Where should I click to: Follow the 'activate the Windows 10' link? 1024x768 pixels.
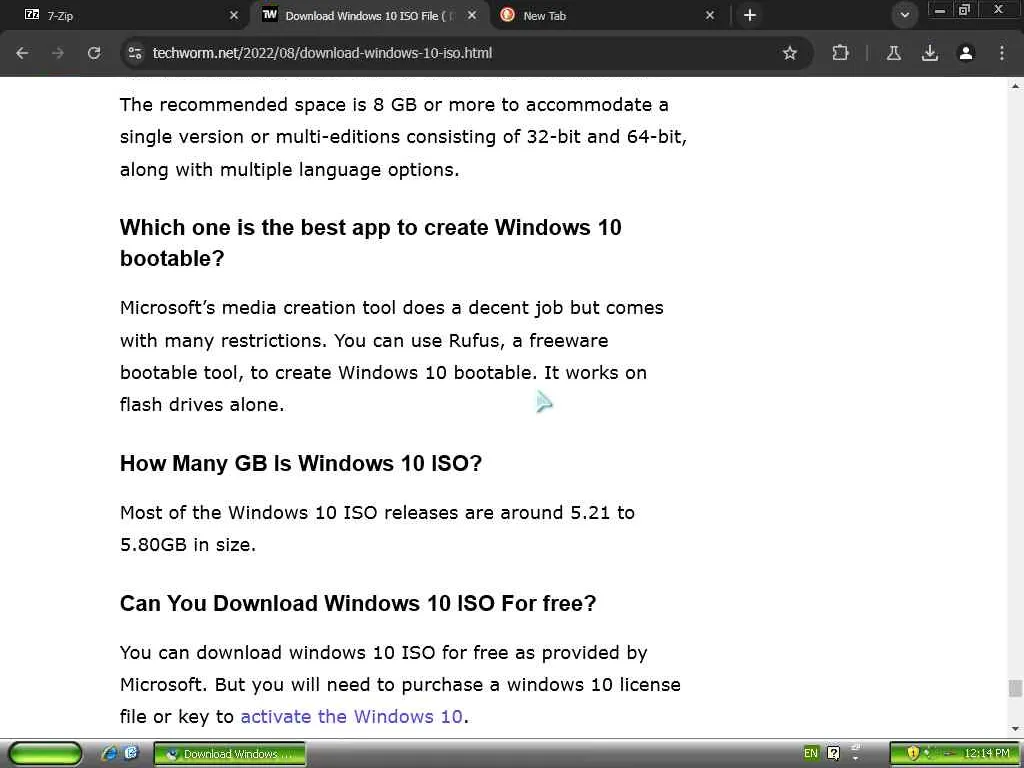pyautogui.click(x=351, y=716)
